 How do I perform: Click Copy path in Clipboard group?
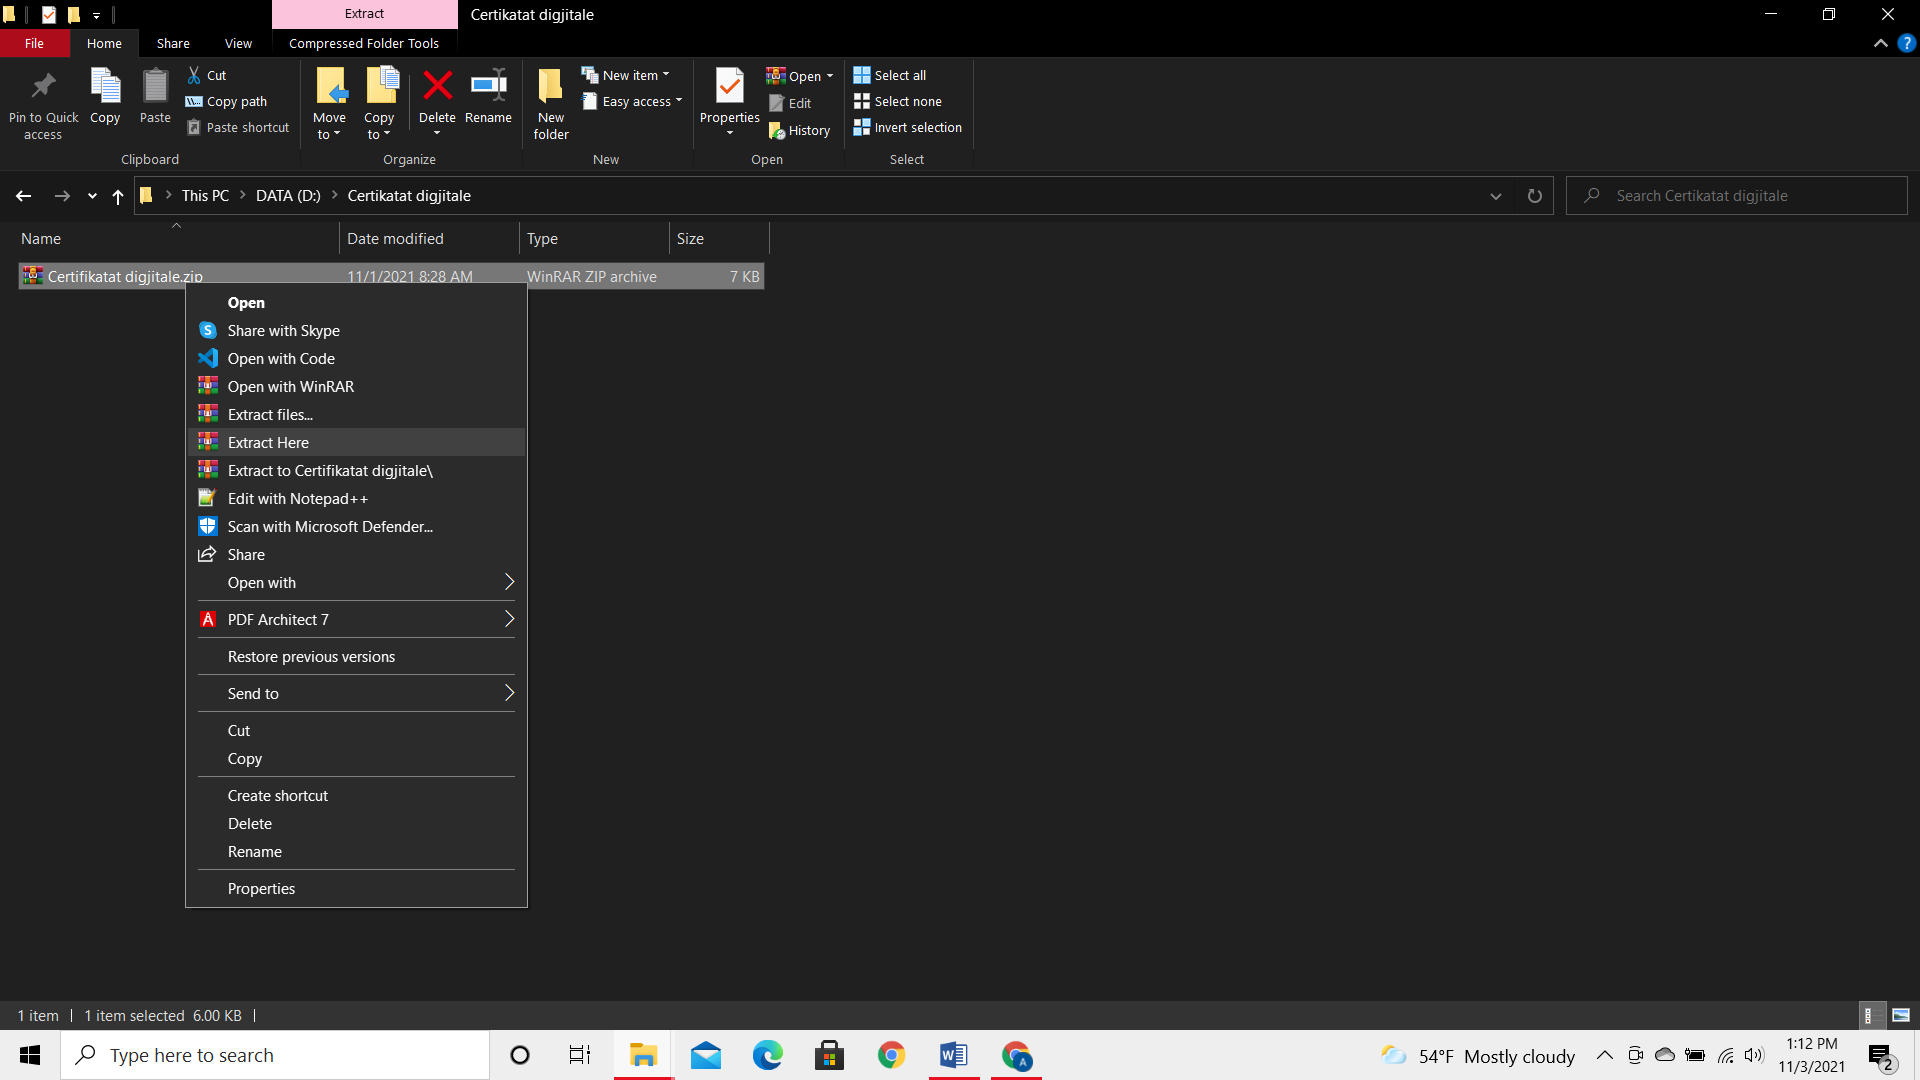click(x=227, y=101)
